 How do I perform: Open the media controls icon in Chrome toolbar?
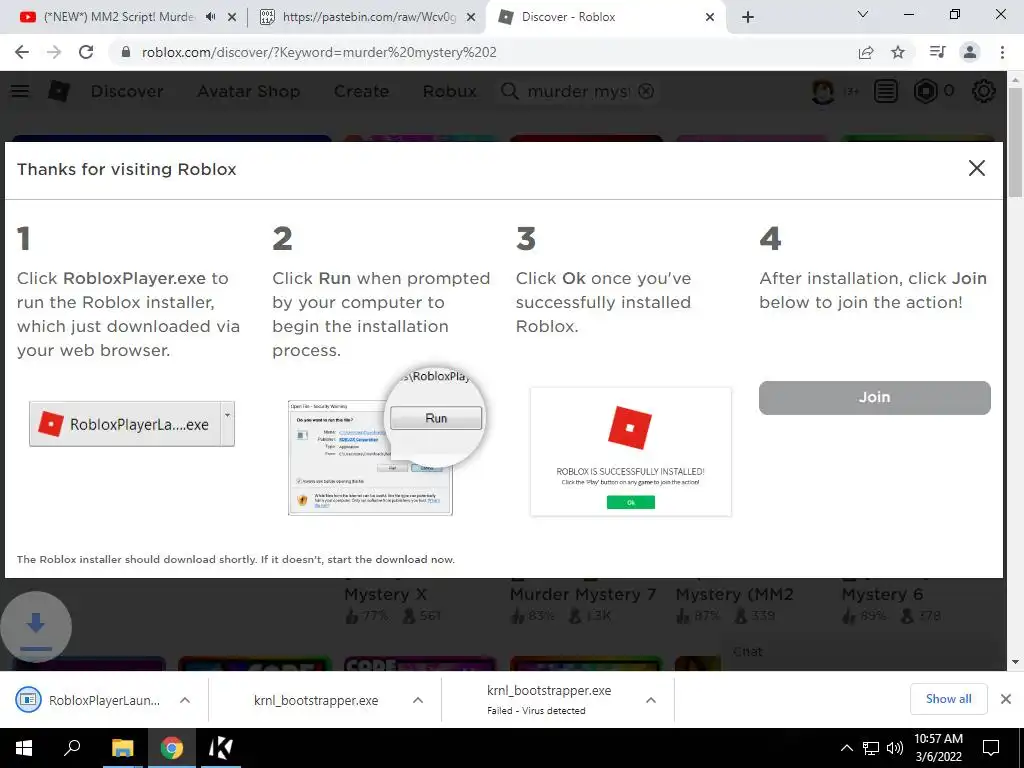tap(937, 52)
